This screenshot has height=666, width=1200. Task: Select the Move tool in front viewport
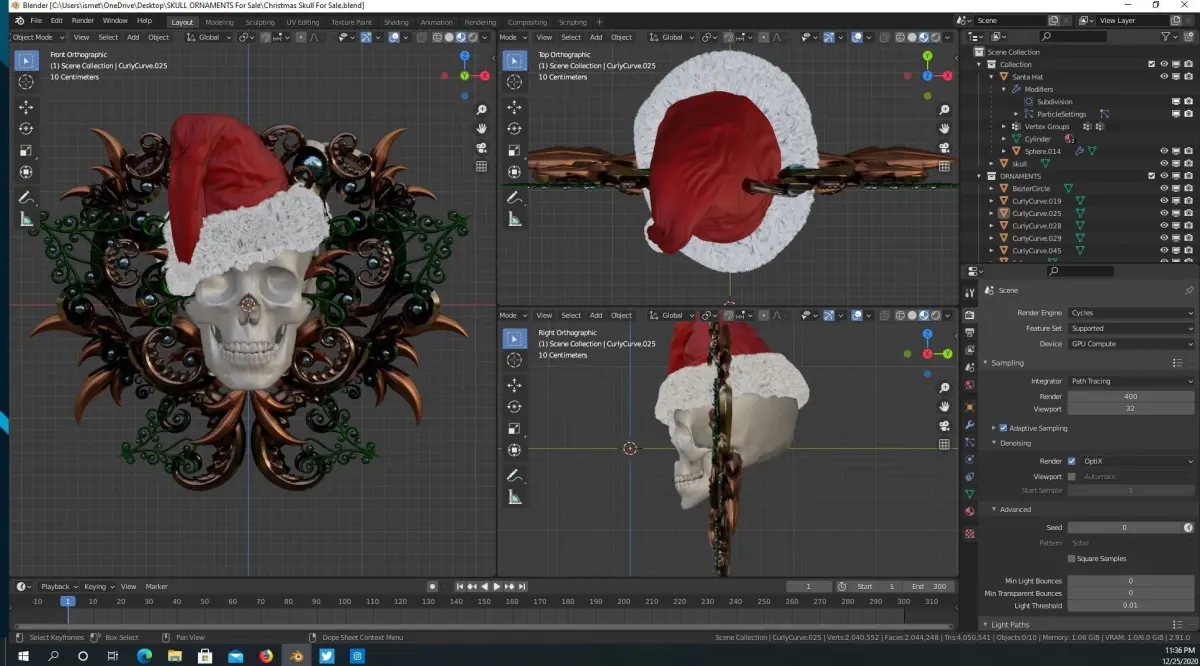26,107
